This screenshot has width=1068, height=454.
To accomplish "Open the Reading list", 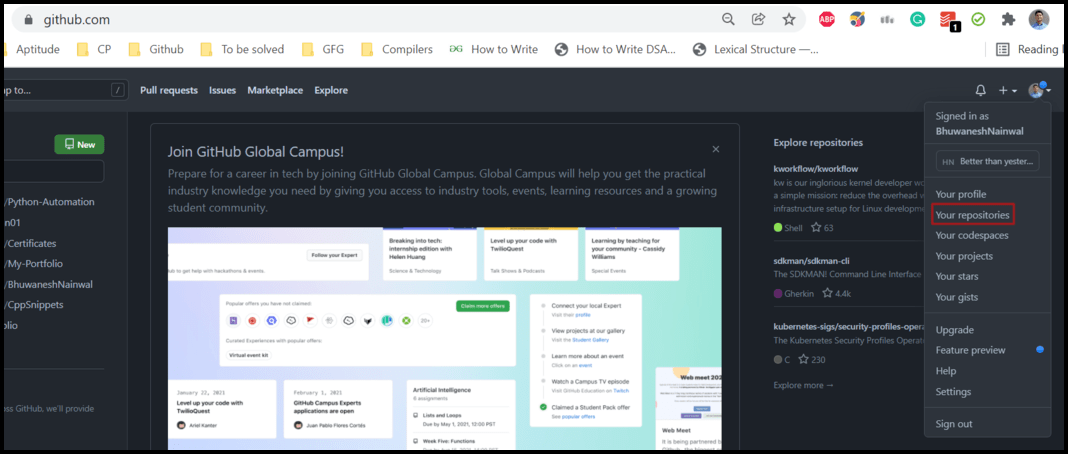I will tap(1030, 49).
